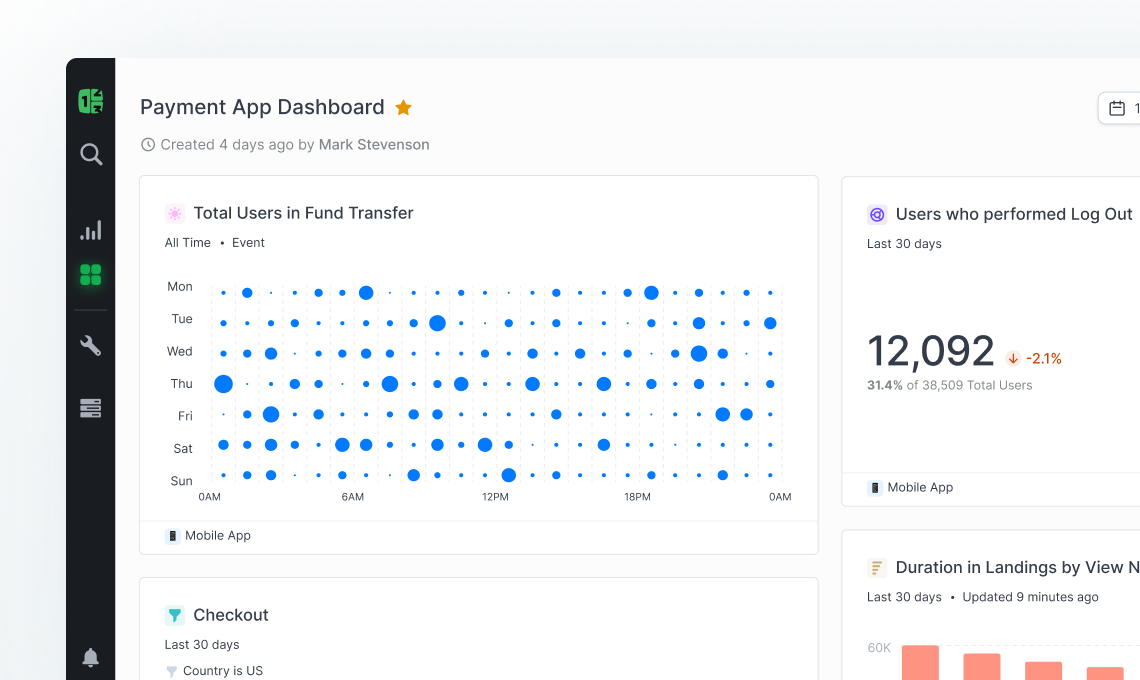
Task: Click the Mon row label in chart
Action: [180, 287]
